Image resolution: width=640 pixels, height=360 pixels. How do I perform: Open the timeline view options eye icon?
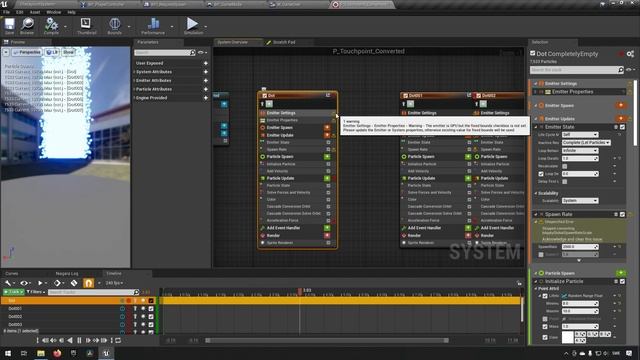25,283
